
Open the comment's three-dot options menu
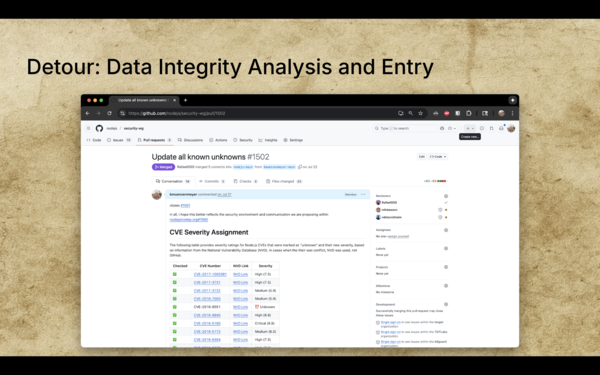tap(363, 194)
